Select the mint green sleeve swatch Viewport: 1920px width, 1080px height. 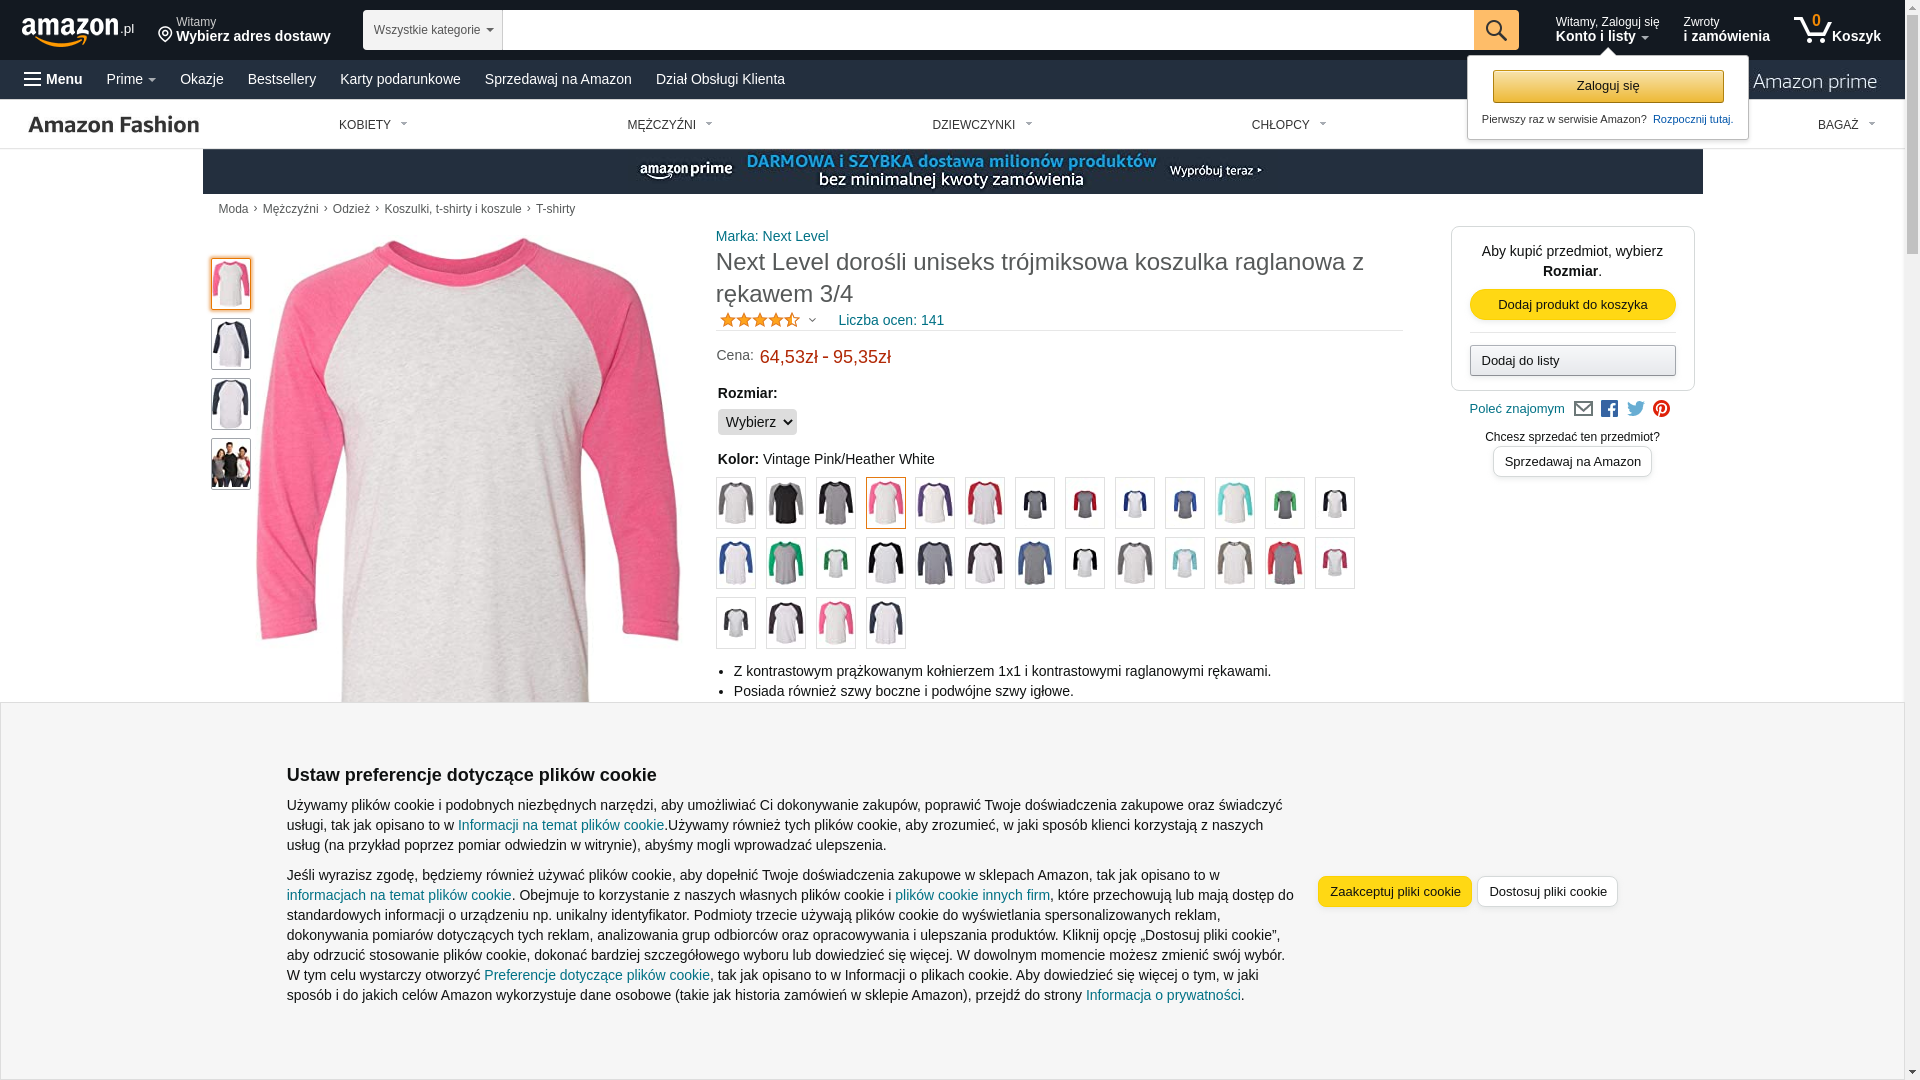[x=1235, y=503]
